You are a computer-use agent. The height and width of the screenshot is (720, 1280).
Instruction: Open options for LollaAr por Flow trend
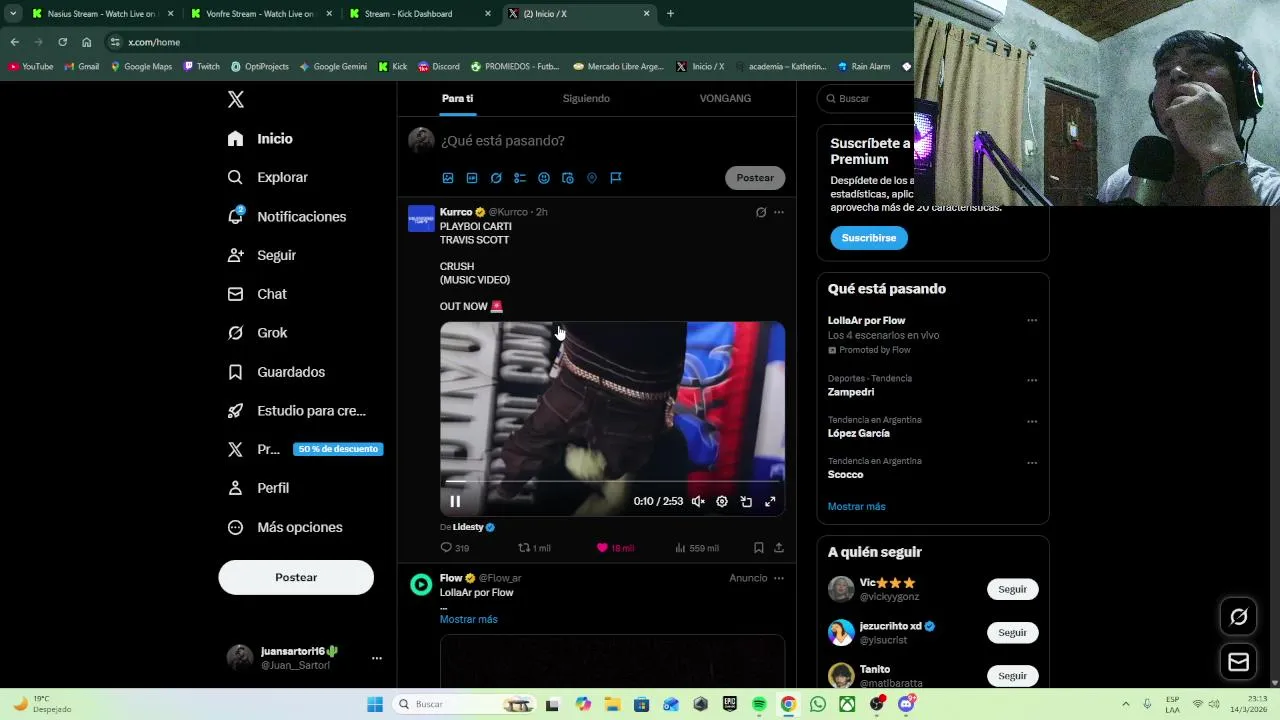pyautogui.click(x=1032, y=321)
